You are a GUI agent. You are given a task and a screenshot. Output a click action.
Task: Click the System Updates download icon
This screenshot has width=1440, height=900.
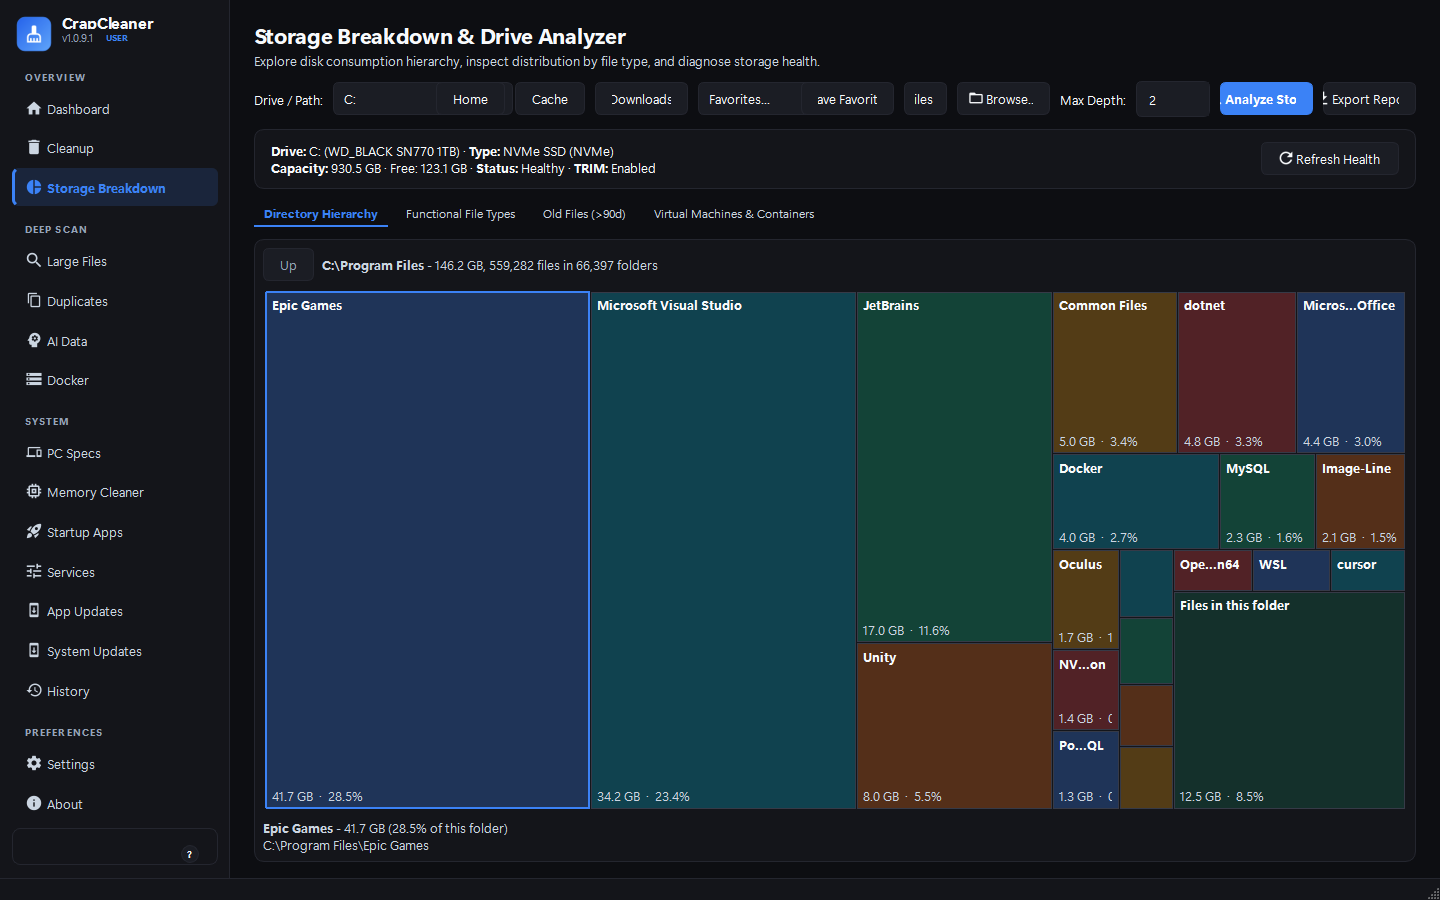coord(34,651)
